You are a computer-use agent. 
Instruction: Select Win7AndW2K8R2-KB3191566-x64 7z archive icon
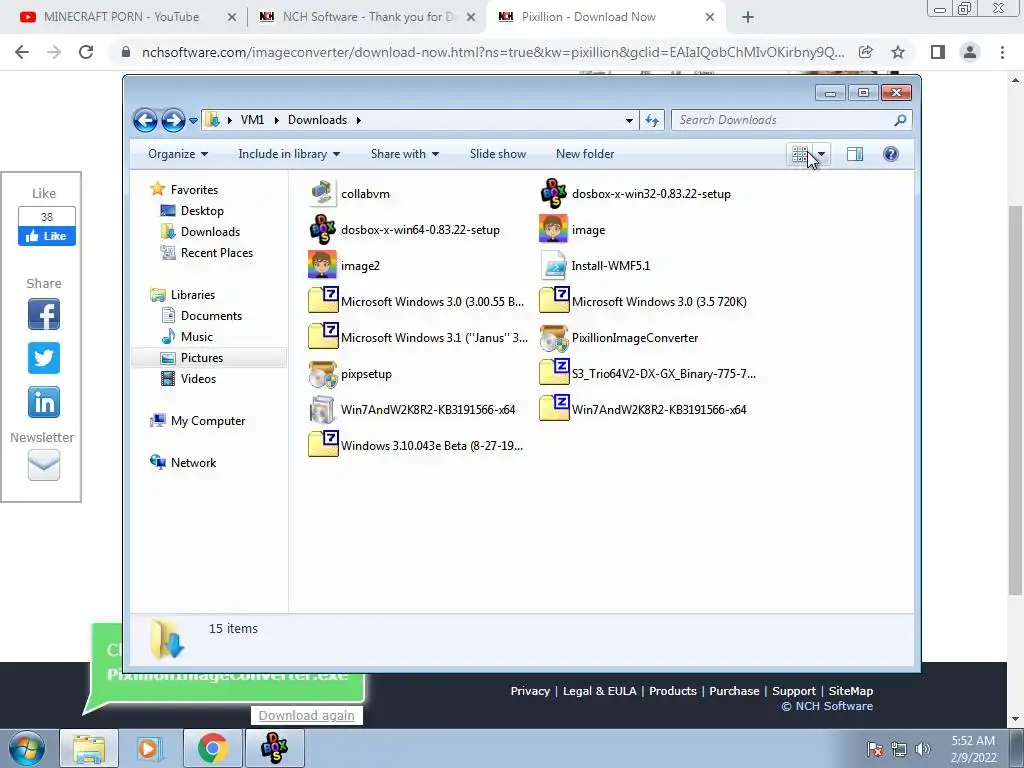[554, 409]
